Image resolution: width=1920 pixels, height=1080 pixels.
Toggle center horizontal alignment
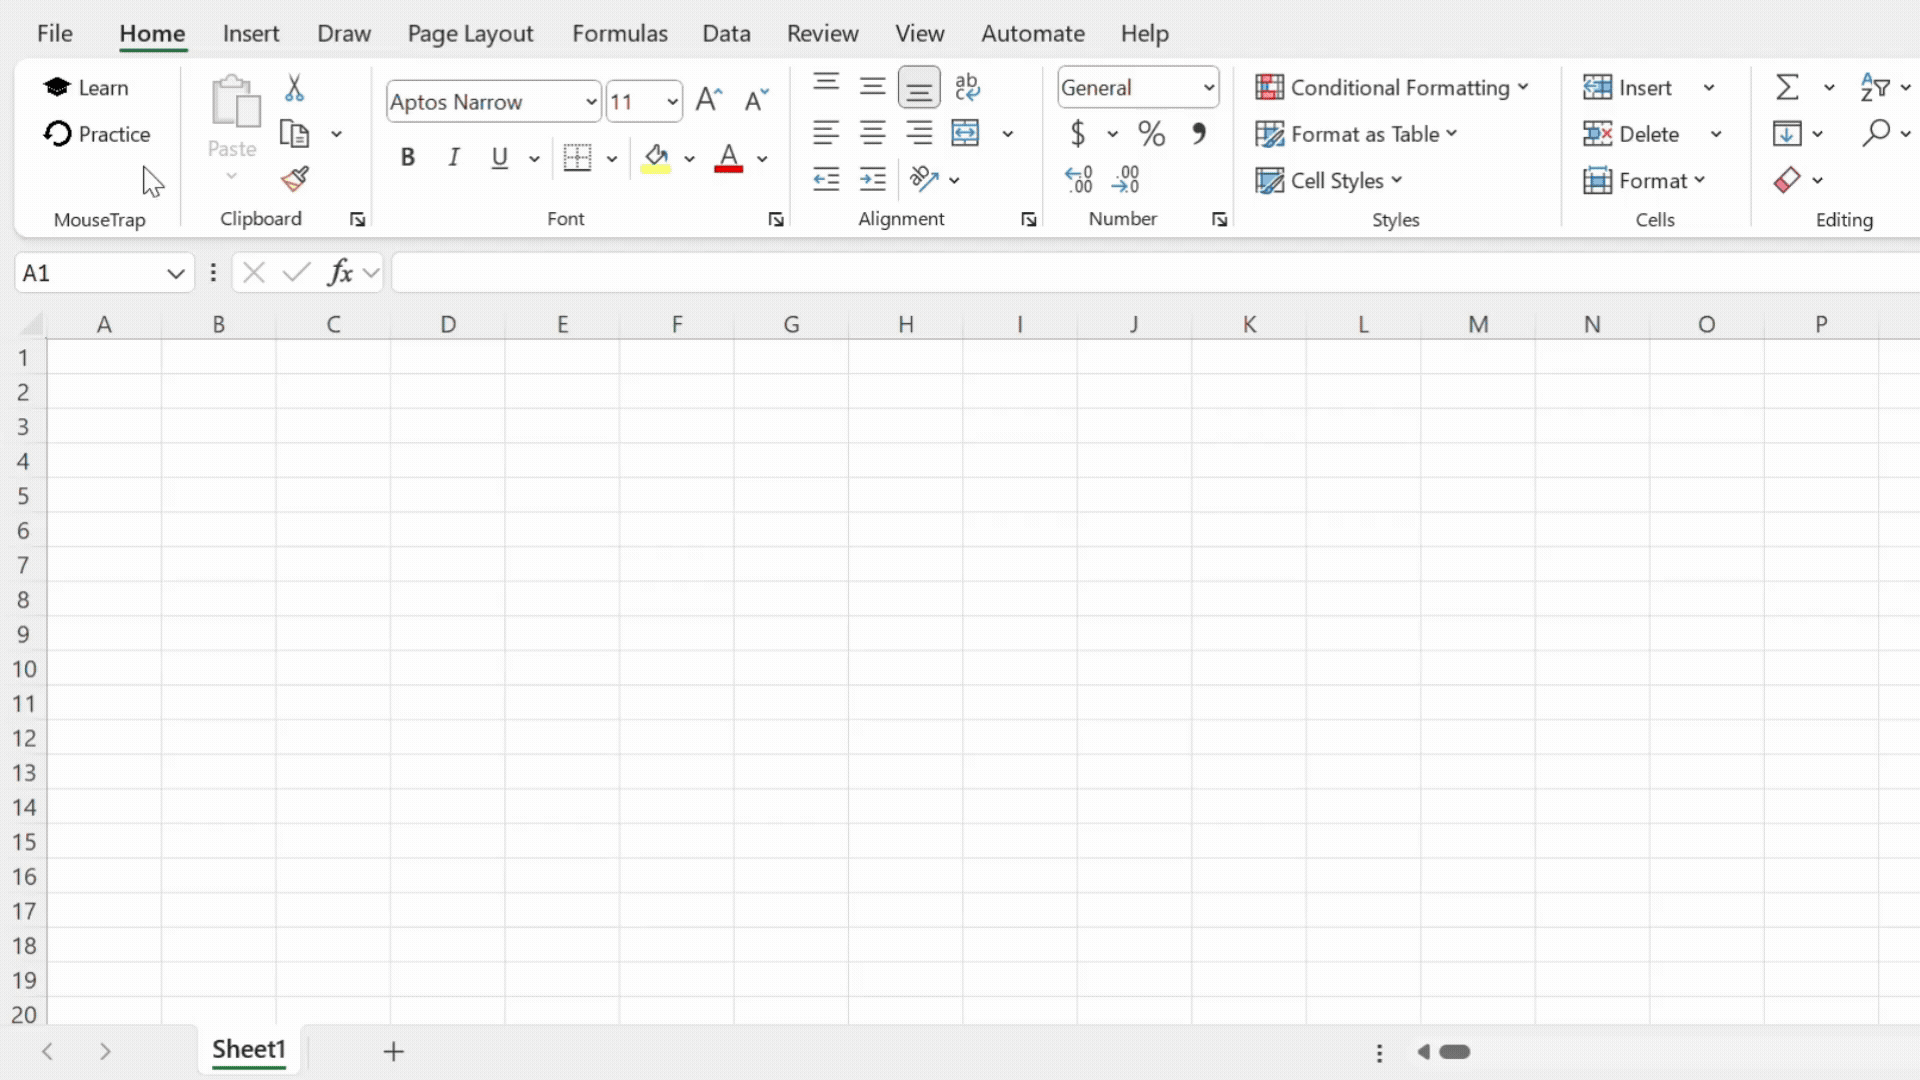(872, 134)
